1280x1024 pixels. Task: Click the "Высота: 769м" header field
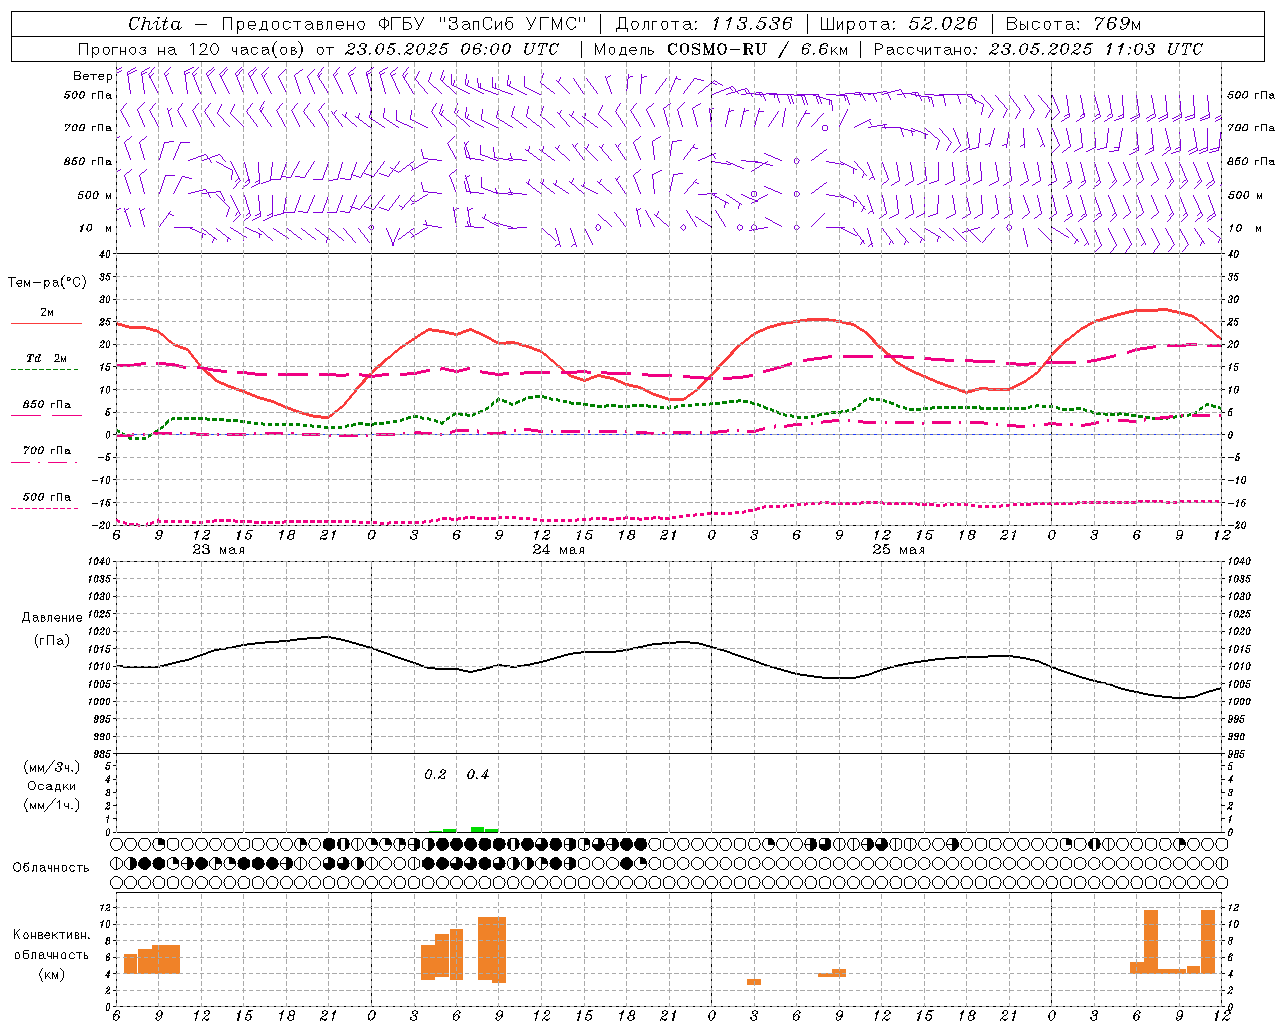1074,24
